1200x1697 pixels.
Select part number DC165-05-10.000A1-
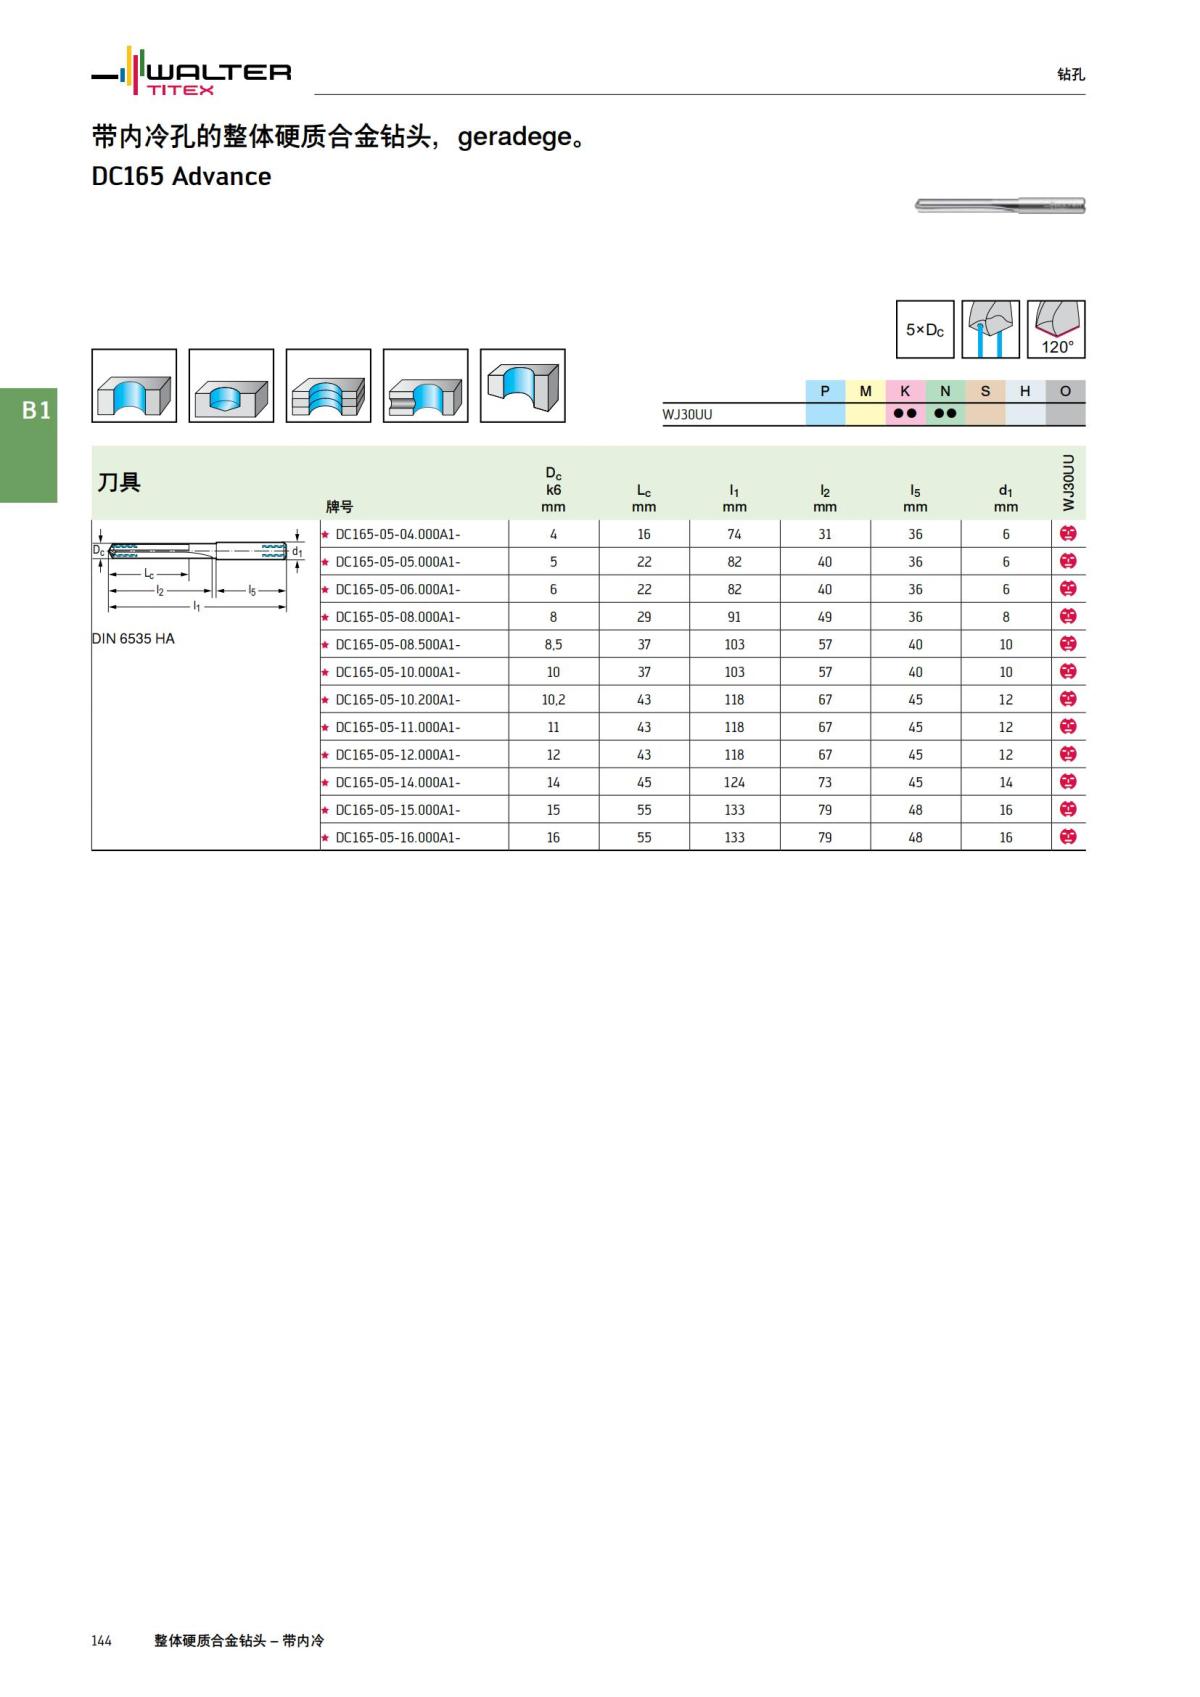398,672
